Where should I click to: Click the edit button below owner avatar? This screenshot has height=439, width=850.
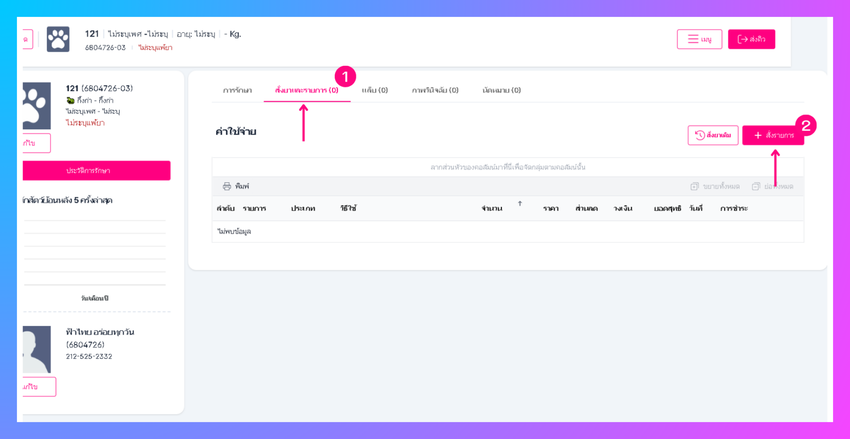[38, 387]
